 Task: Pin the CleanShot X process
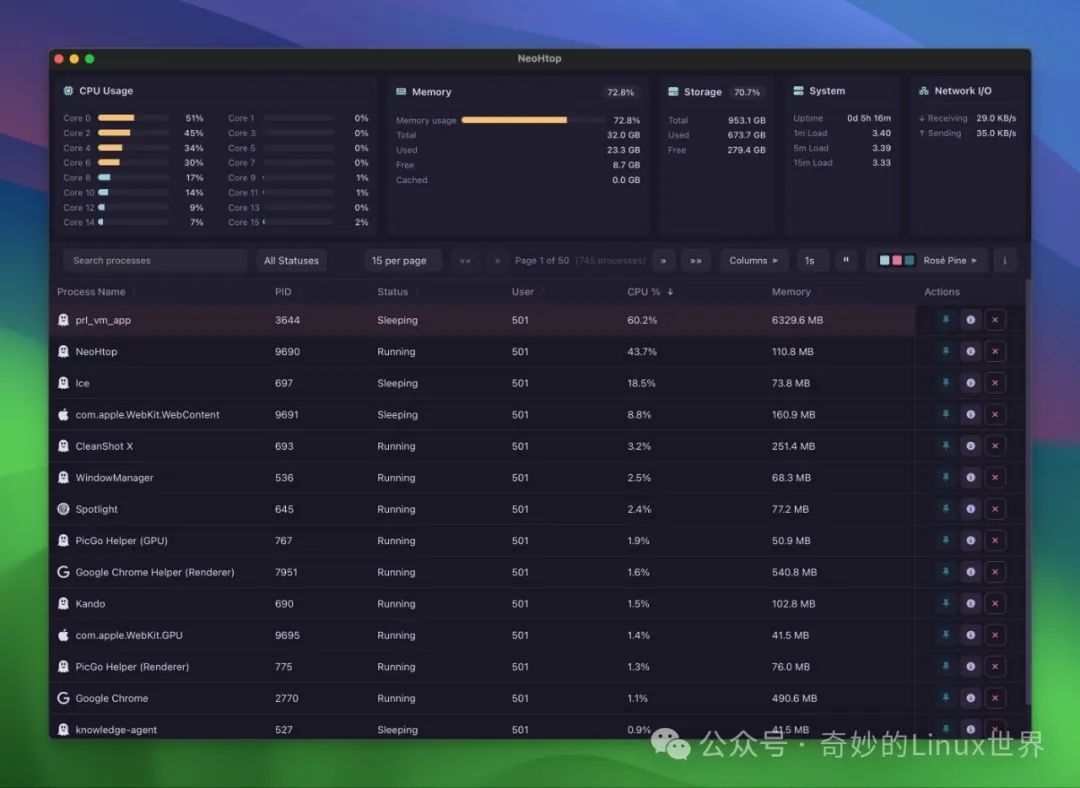946,446
